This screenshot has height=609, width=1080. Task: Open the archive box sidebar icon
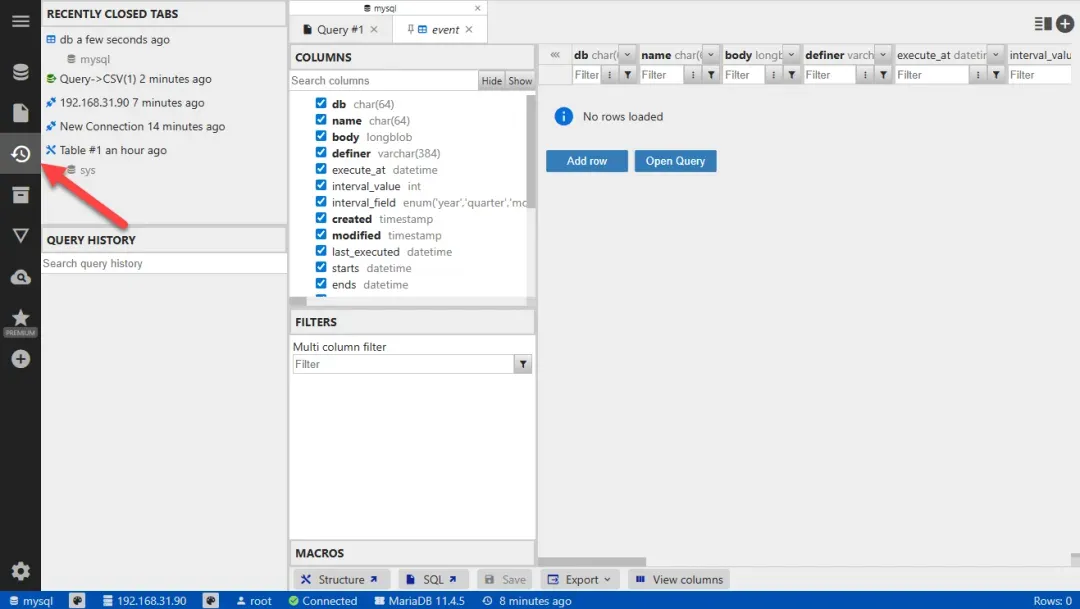click(x=20, y=195)
